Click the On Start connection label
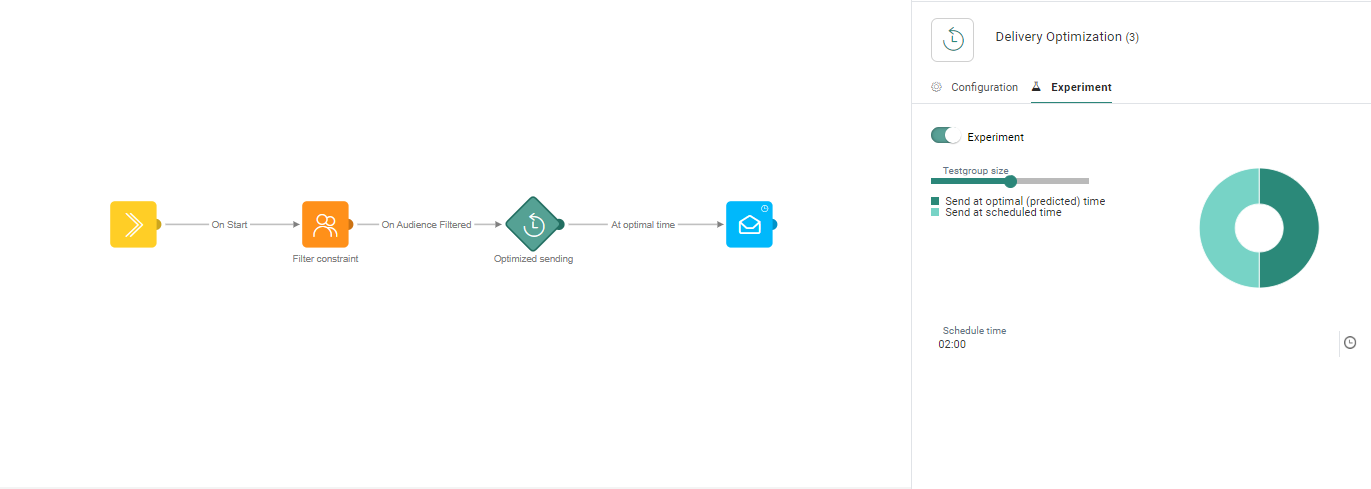 tap(229, 225)
